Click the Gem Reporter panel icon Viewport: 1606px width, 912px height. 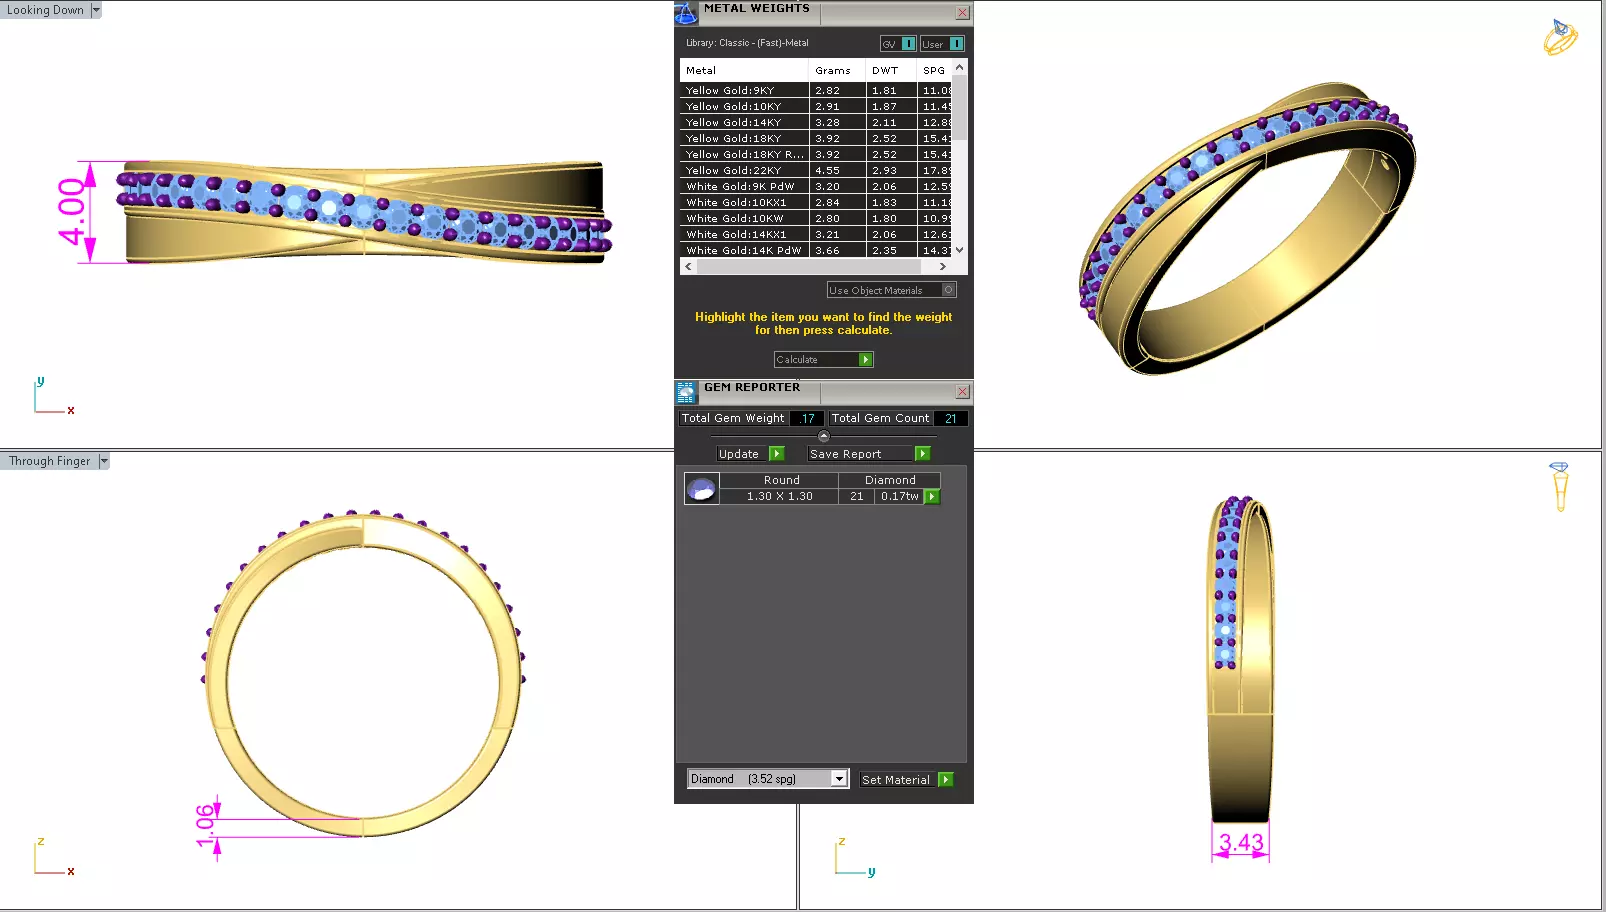click(x=685, y=392)
